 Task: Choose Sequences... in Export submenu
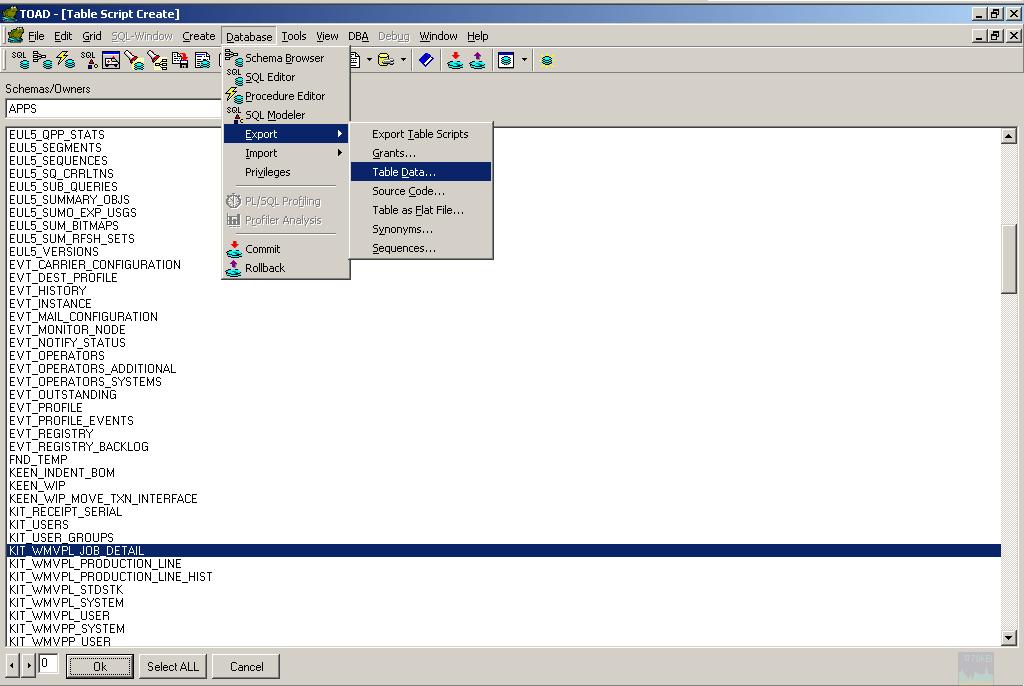click(421, 248)
